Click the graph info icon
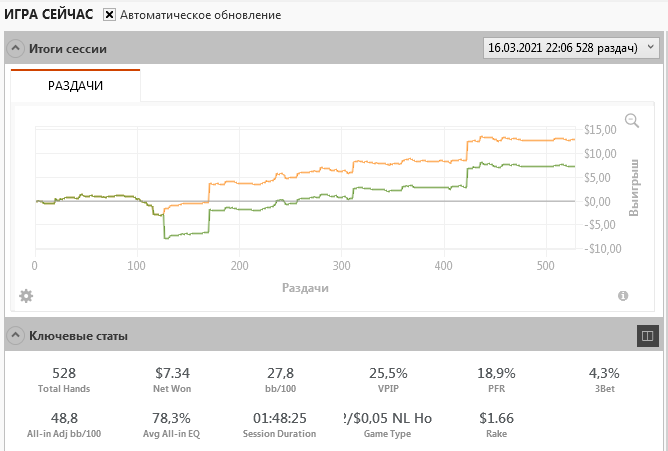 coord(623,296)
